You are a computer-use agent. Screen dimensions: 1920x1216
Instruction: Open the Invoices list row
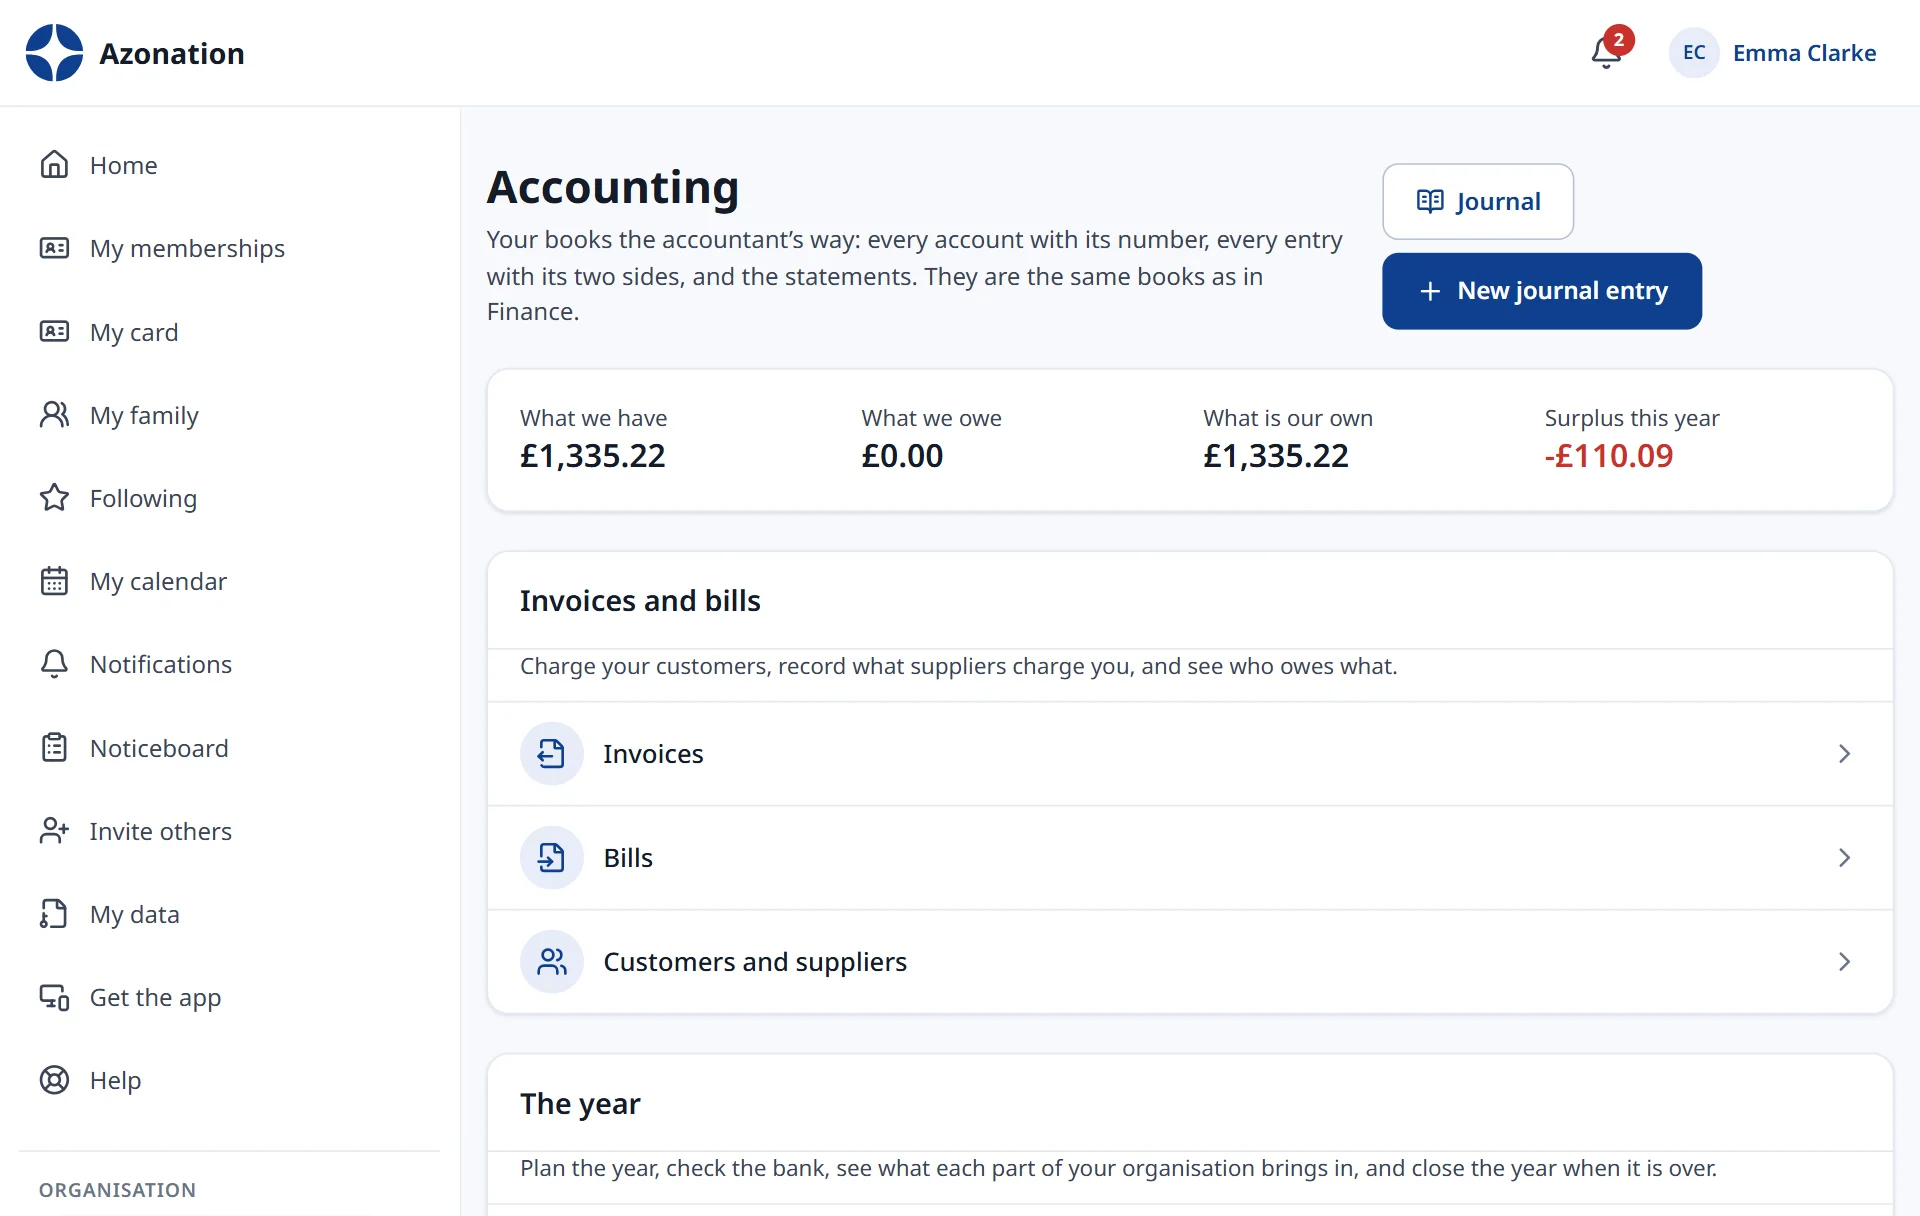[1190, 754]
